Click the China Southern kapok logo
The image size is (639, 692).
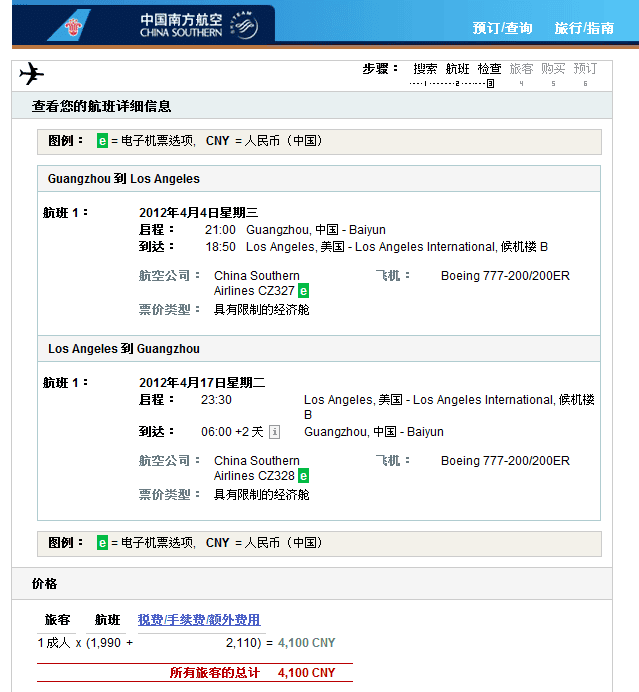coord(68,25)
